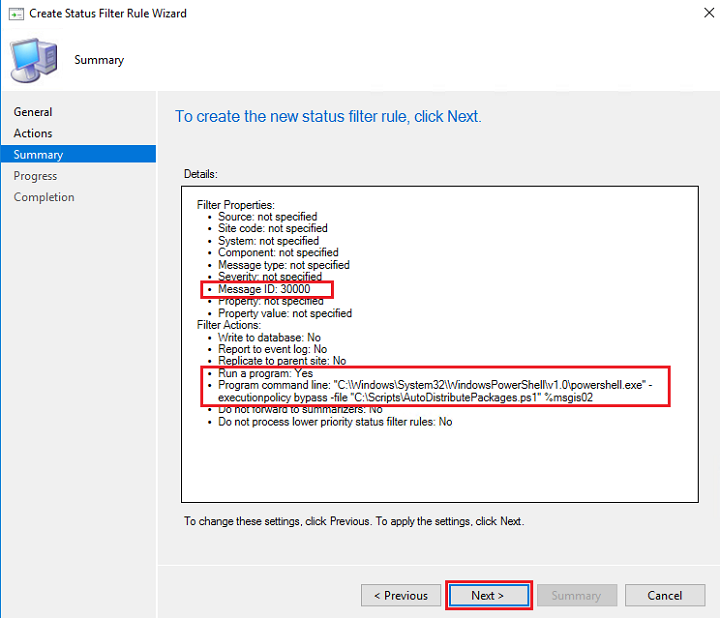Click the Message ID: 30000 line

(x=264, y=289)
